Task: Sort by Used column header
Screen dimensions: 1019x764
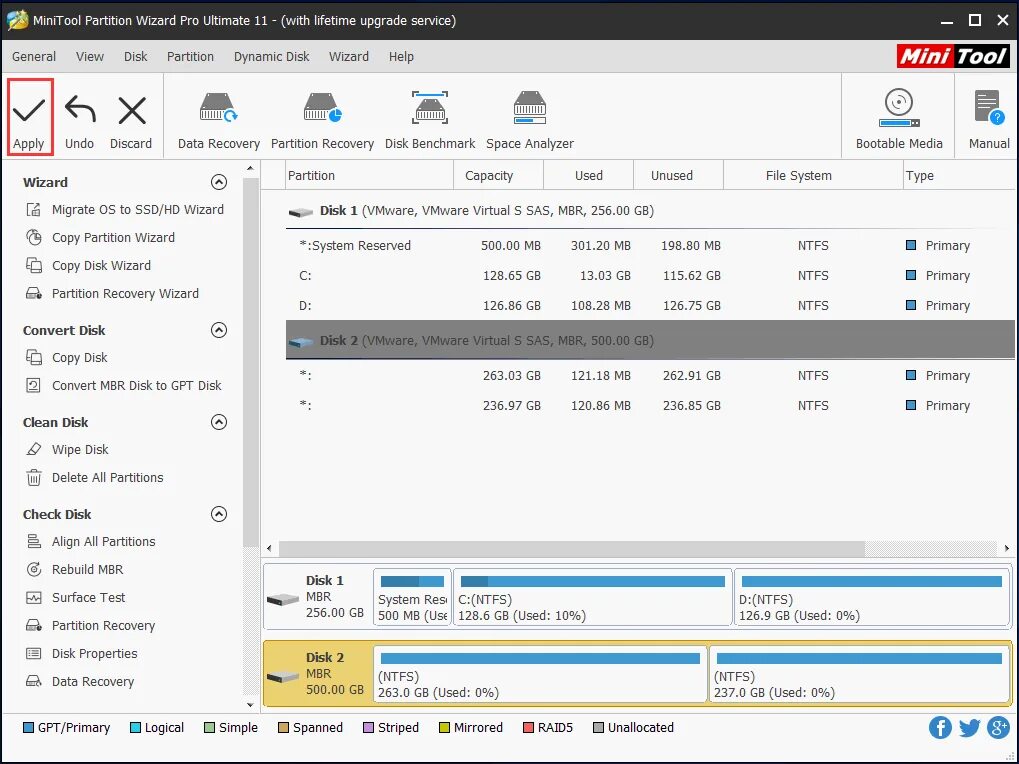Action: [588, 175]
